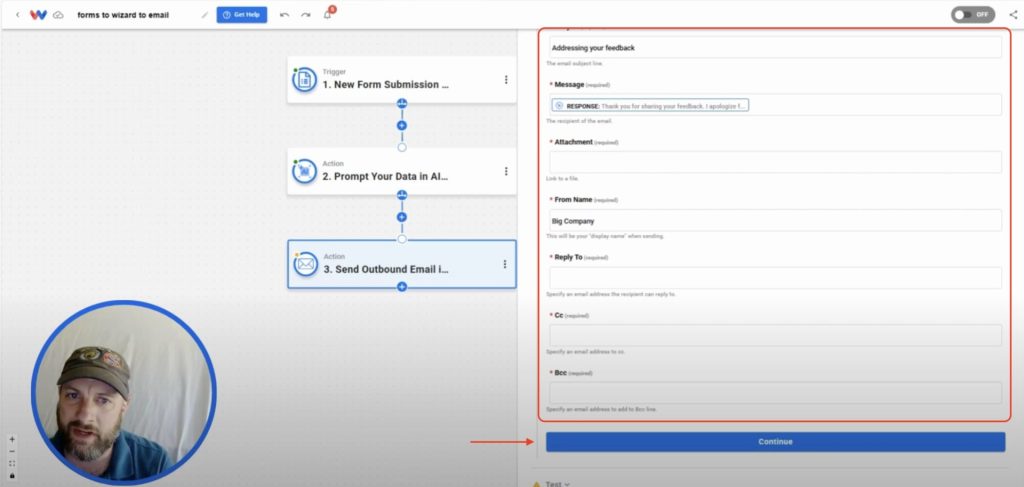
Task: Click the Cc input field
Action: coord(775,336)
